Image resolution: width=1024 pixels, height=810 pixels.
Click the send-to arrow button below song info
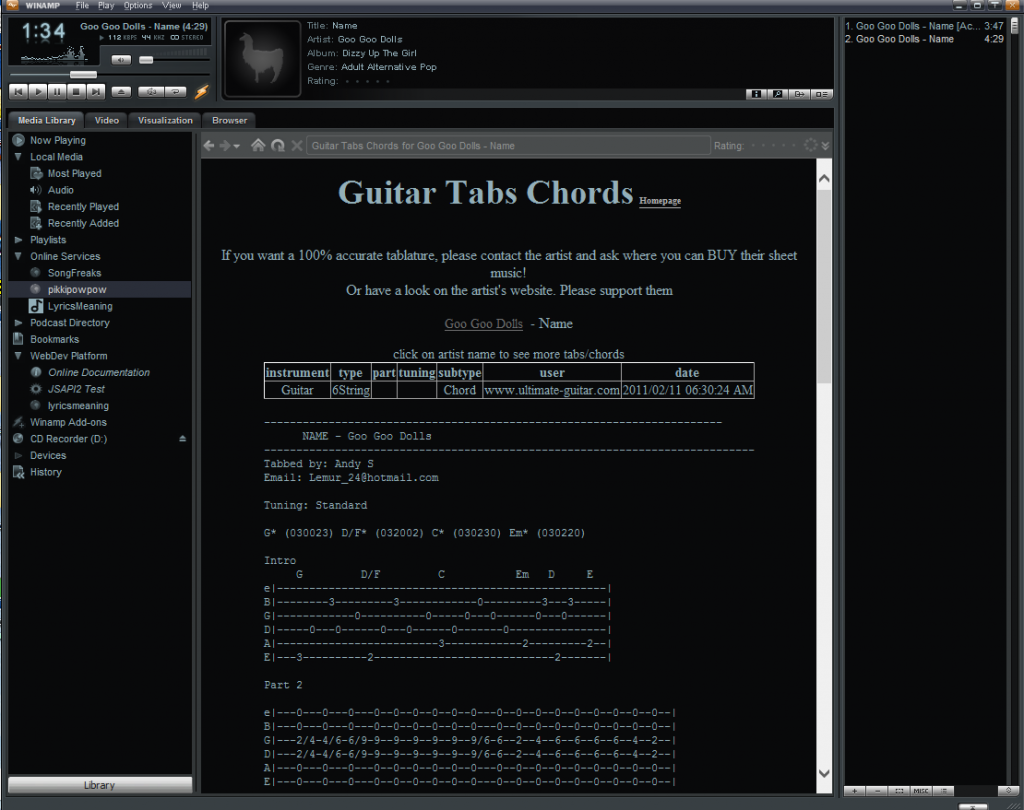pos(799,94)
